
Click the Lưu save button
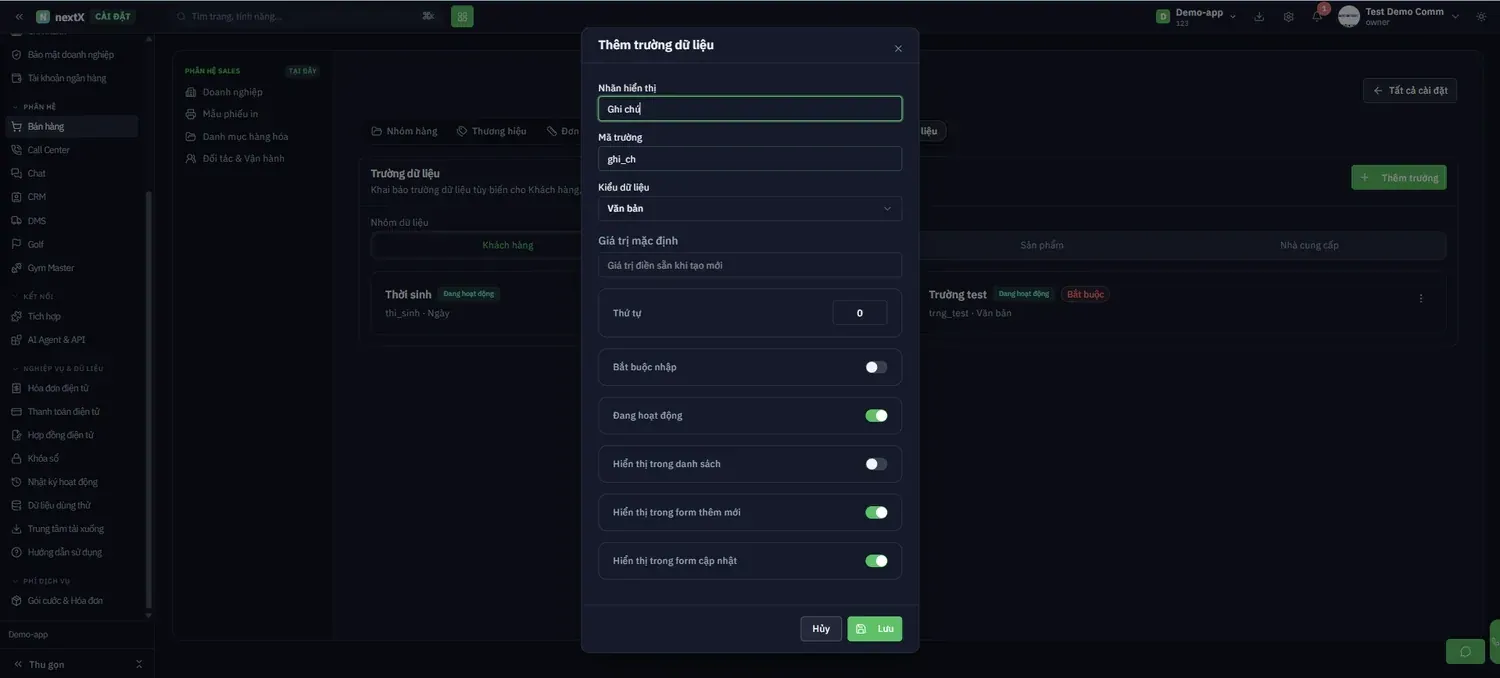[x=875, y=629]
